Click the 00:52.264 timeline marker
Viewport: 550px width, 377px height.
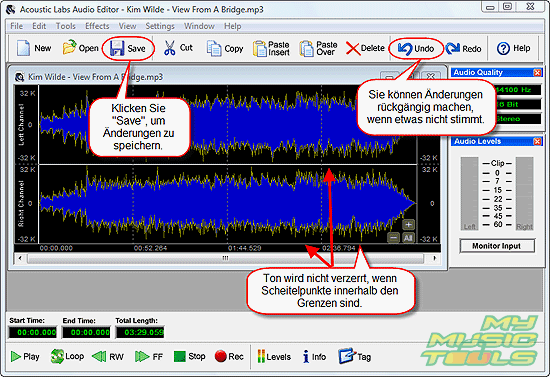150,248
